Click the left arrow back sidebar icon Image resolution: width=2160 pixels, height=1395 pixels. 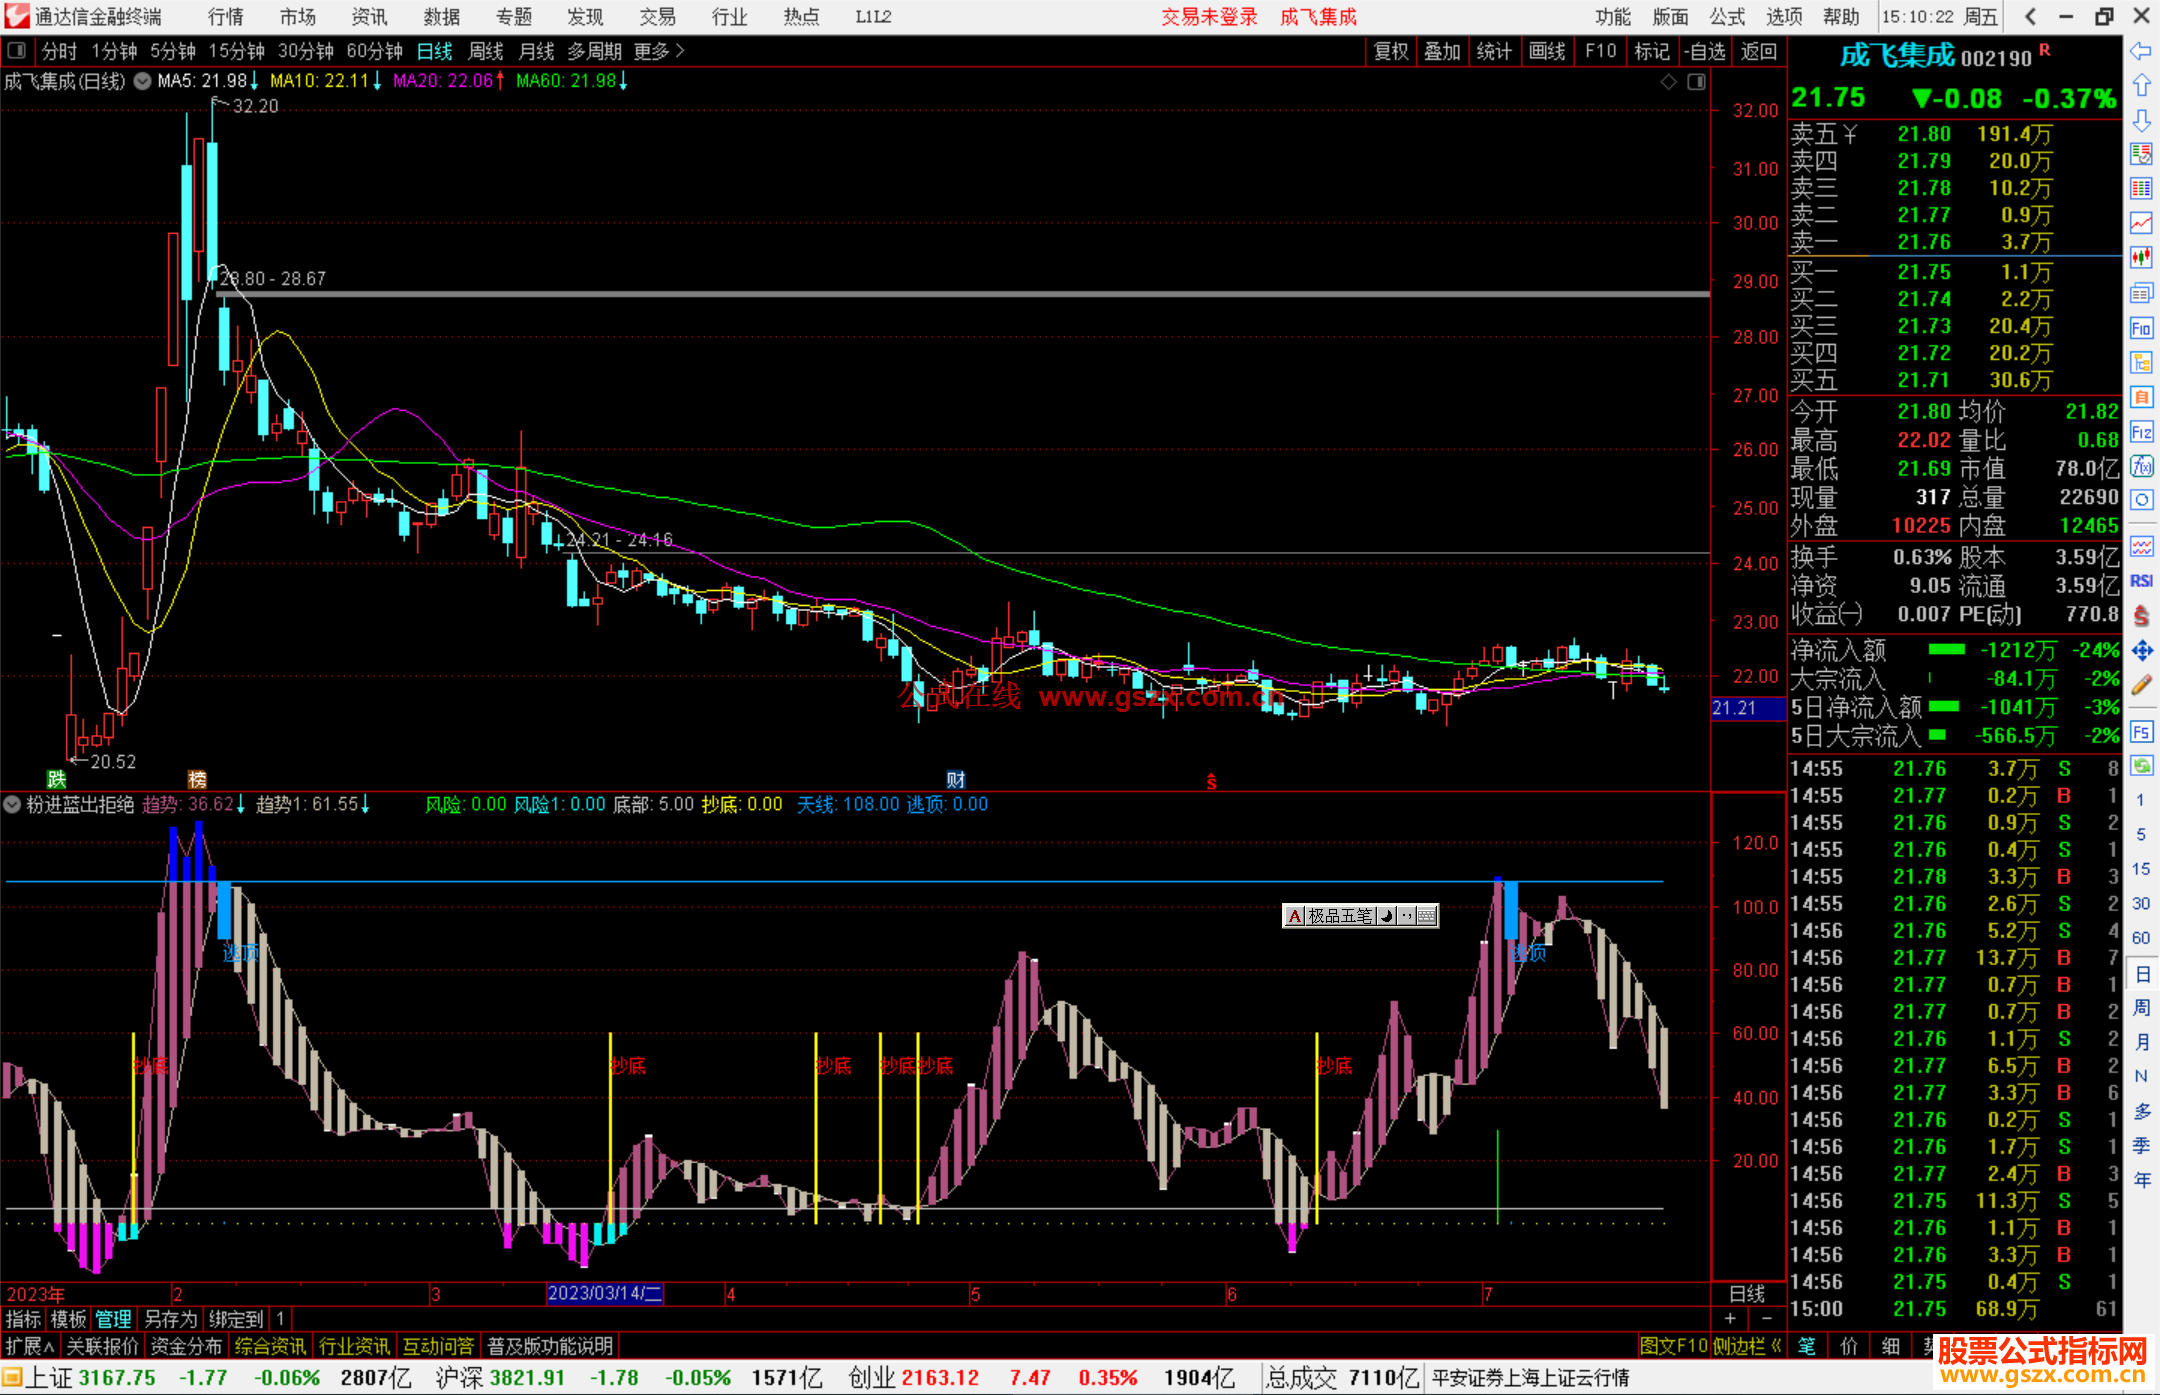point(2141,51)
